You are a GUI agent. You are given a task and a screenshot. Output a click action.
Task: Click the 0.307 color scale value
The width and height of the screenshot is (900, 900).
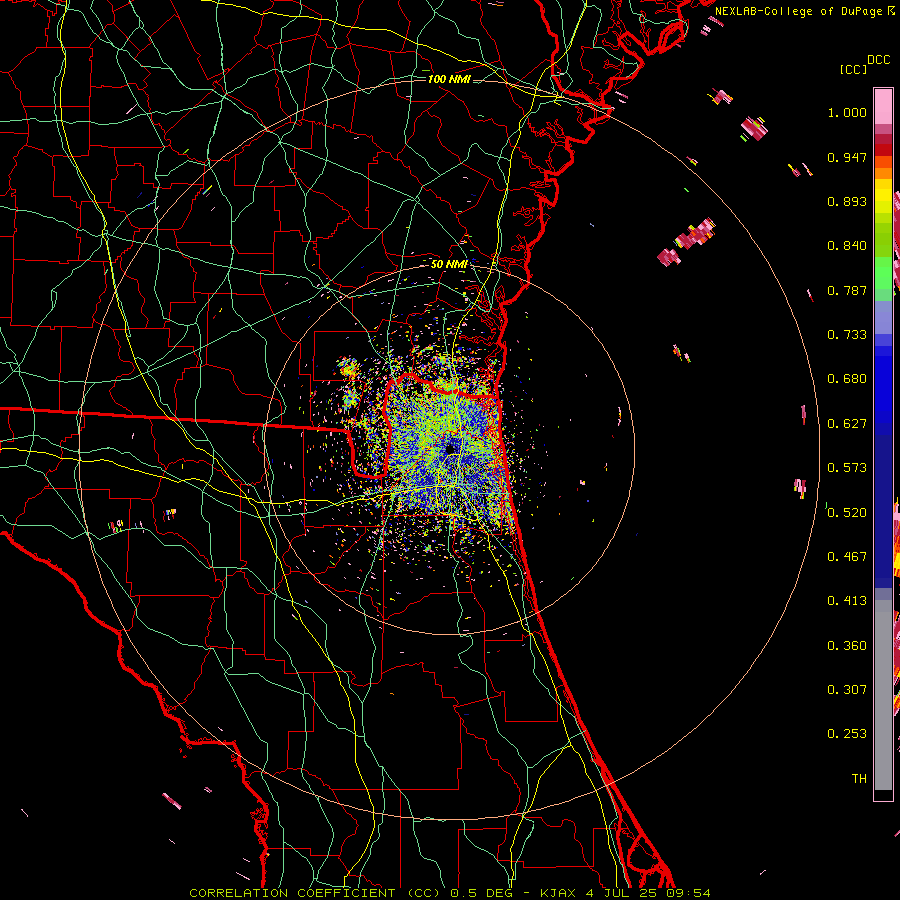click(x=847, y=690)
